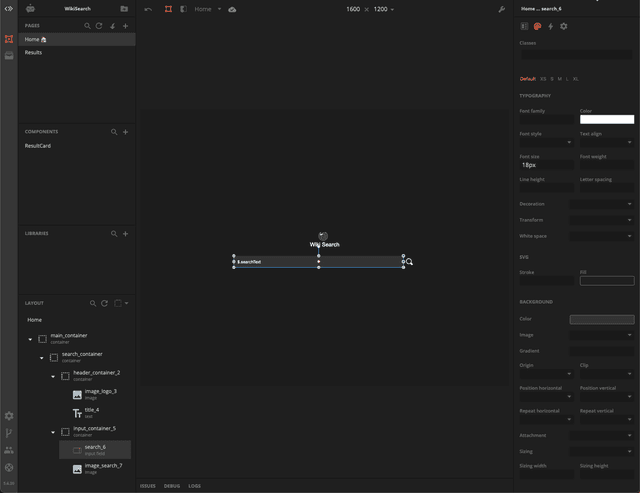Open the style palette tab in the properties panel
This screenshot has width=640, height=493.
pos(537,26)
